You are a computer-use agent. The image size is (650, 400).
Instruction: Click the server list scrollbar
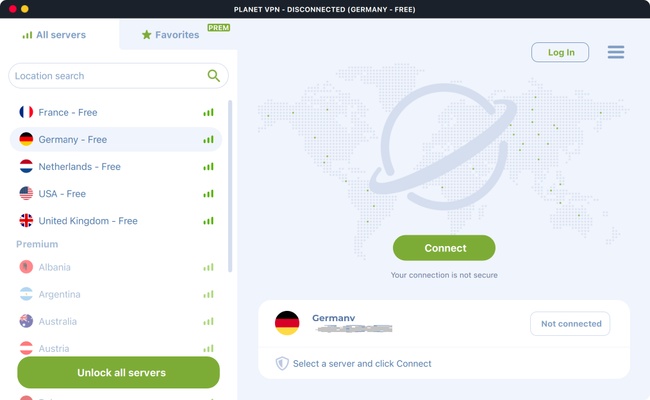tap(230, 186)
